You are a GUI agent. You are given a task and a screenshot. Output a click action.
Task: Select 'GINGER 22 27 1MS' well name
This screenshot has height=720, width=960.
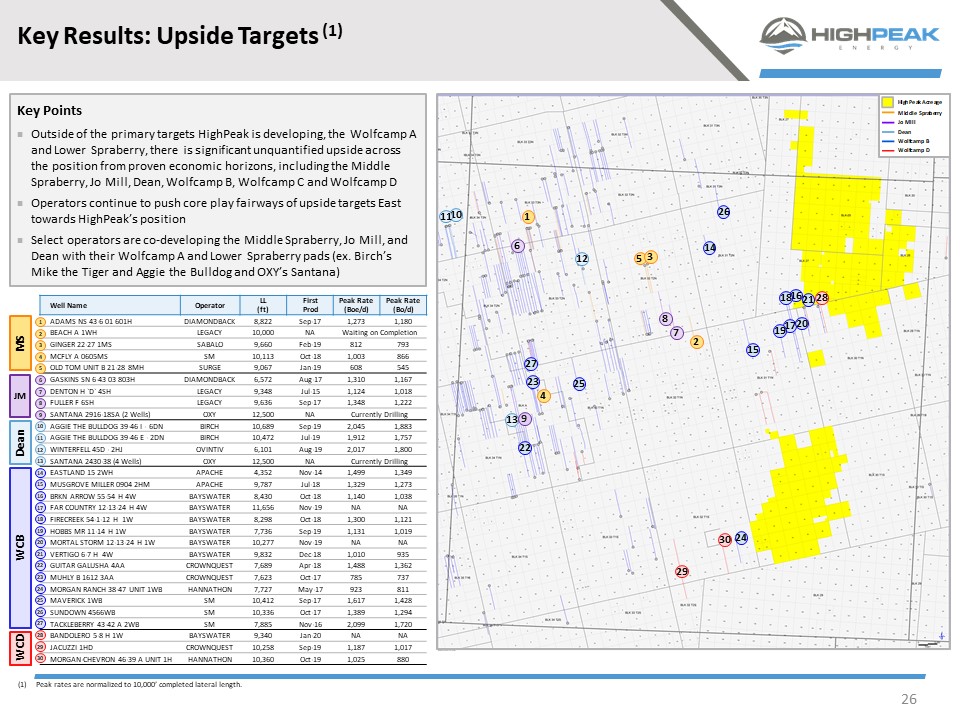80,345
